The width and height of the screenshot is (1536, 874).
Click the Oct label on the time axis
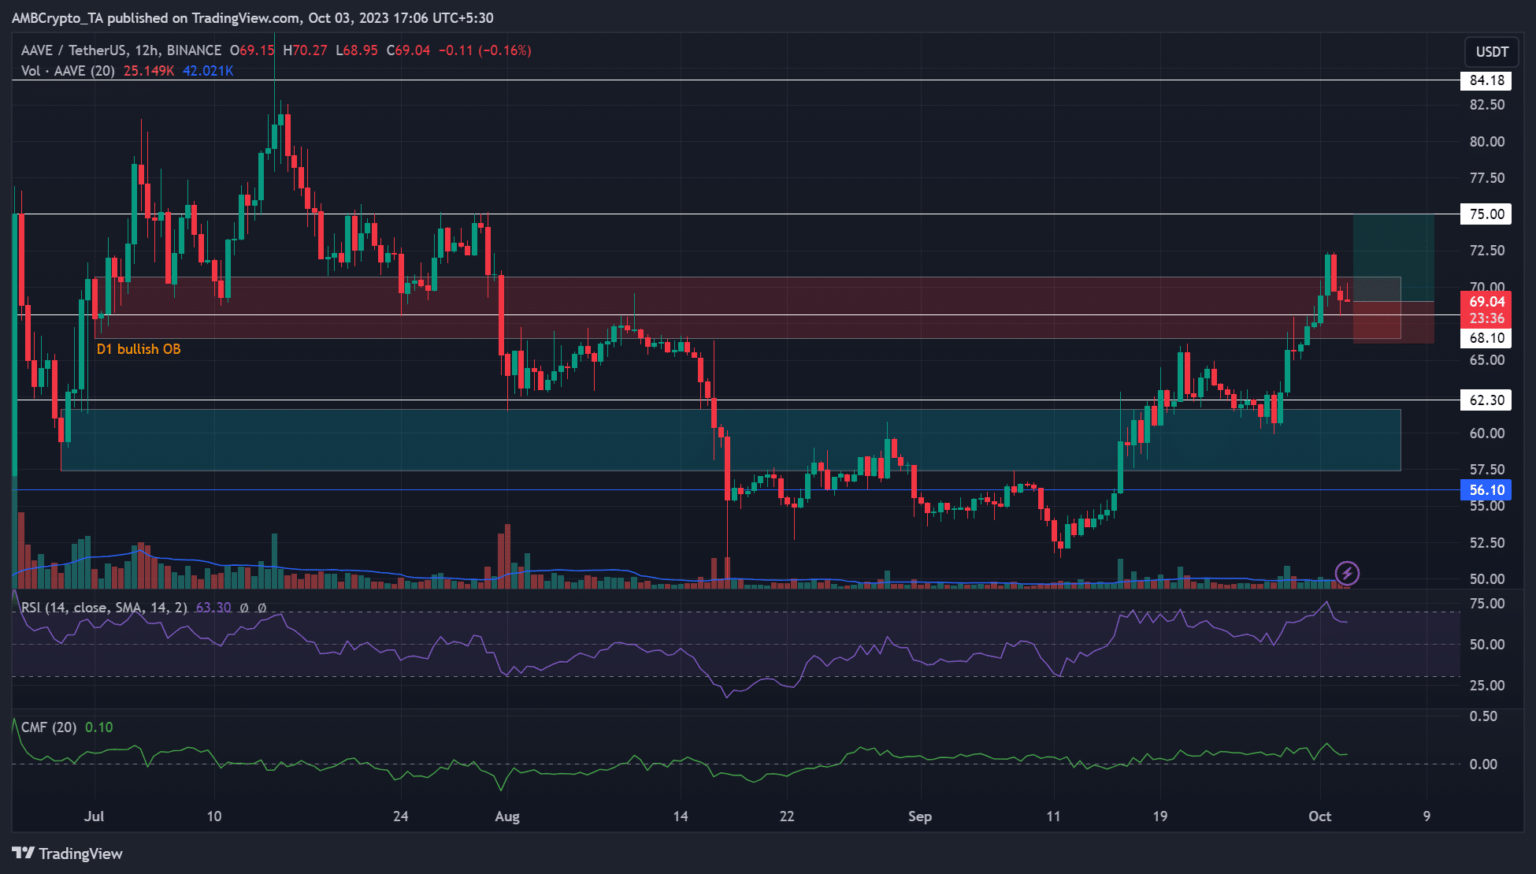1319,816
